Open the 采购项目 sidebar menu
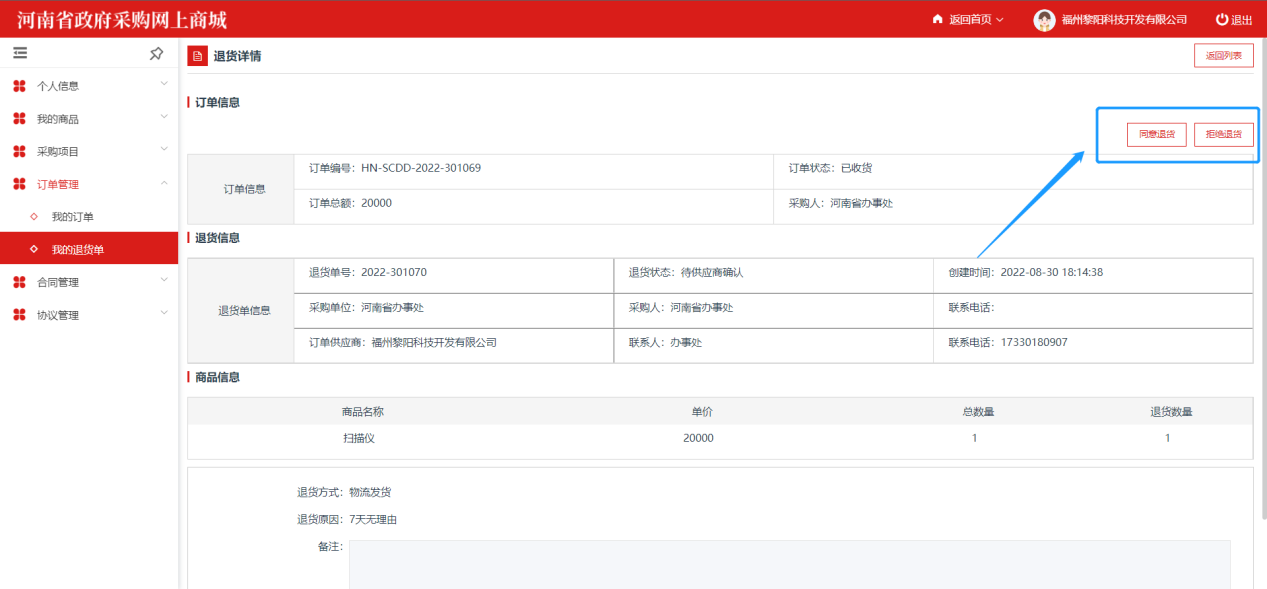Image resolution: width=1267 pixels, height=589 pixels. (x=89, y=151)
